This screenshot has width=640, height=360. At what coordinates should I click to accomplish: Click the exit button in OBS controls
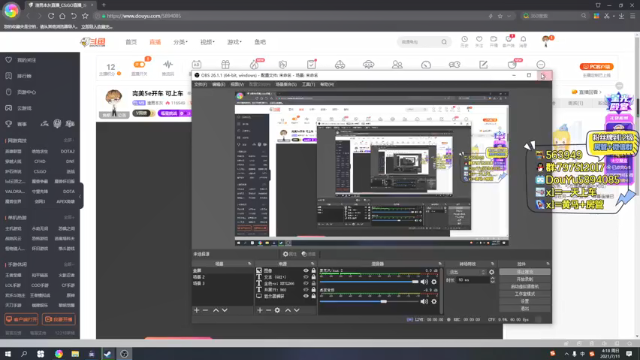524,309
